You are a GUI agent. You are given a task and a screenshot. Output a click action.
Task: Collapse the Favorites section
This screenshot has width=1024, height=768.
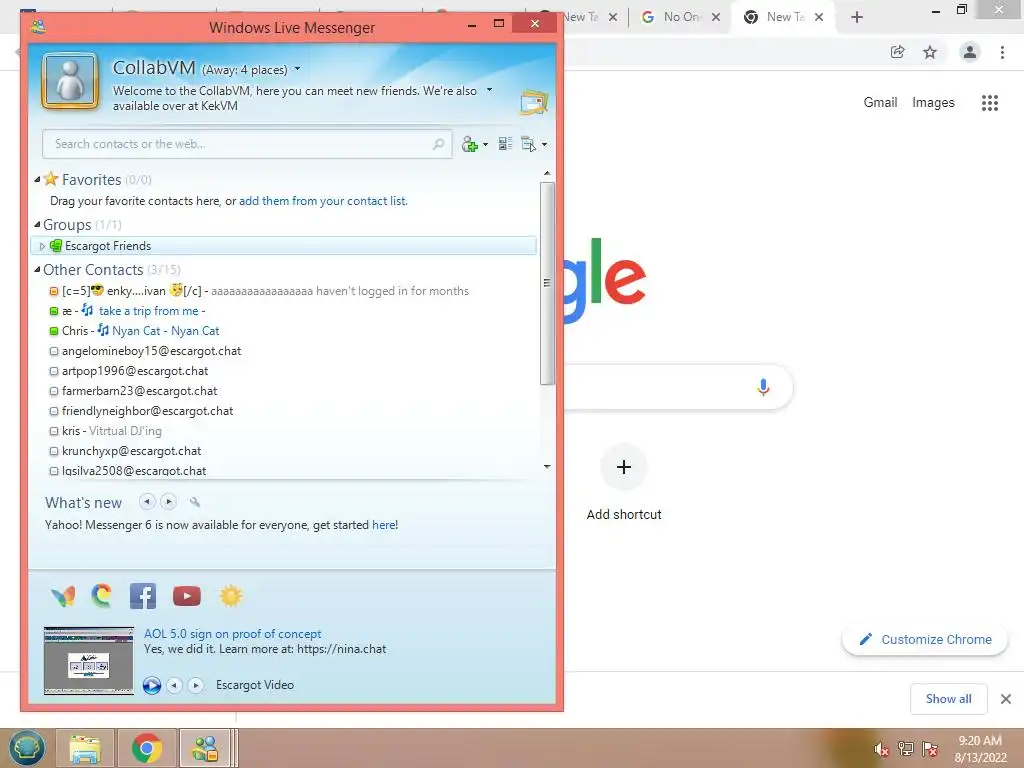[37, 179]
